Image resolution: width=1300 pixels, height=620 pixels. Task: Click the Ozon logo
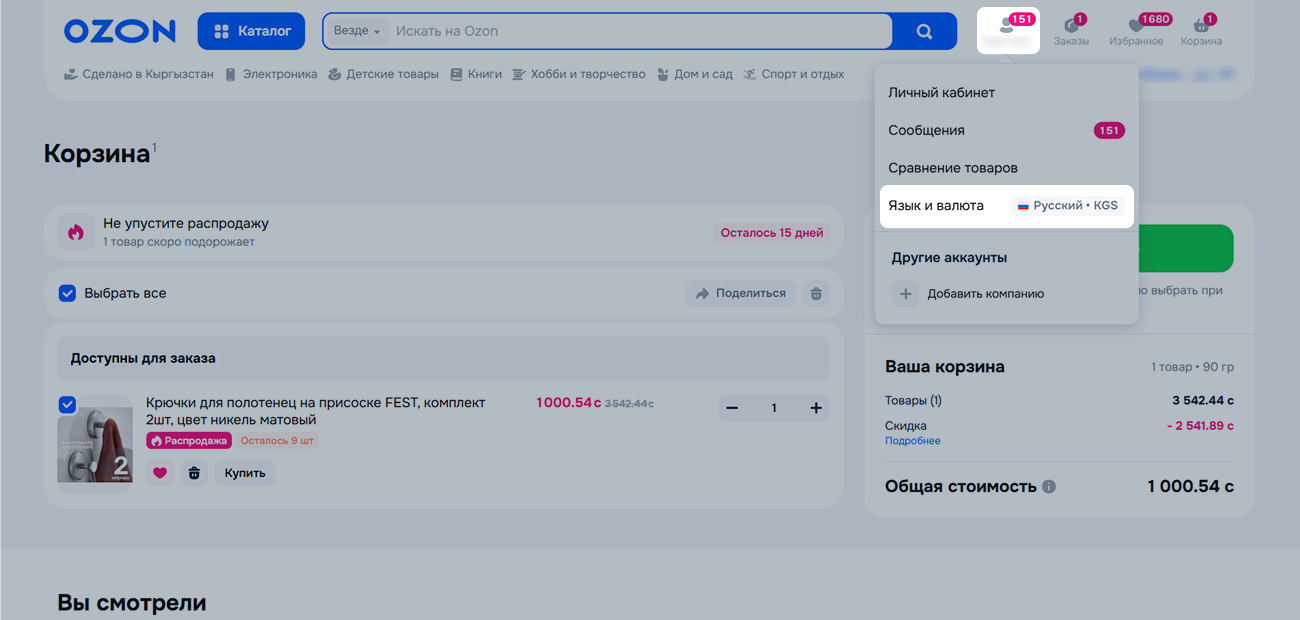pos(119,31)
